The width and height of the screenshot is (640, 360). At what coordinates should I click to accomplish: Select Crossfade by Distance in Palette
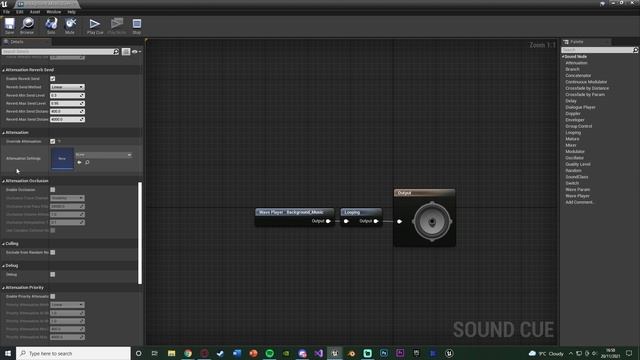click(x=587, y=88)
